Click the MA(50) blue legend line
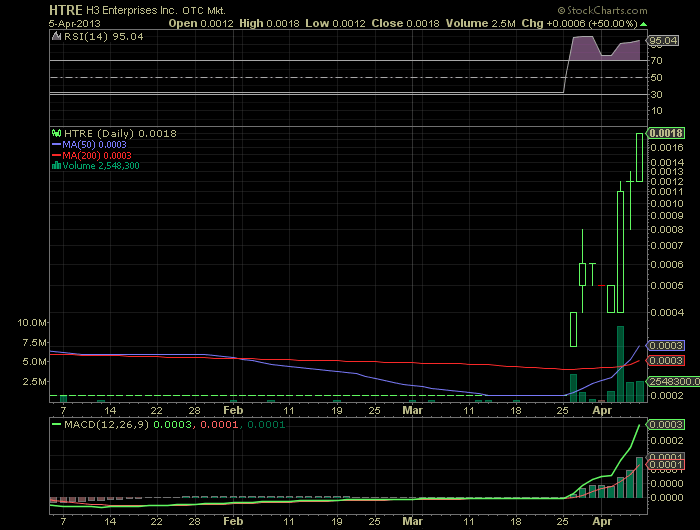The image size is (700, 530). tap(56, 144)
